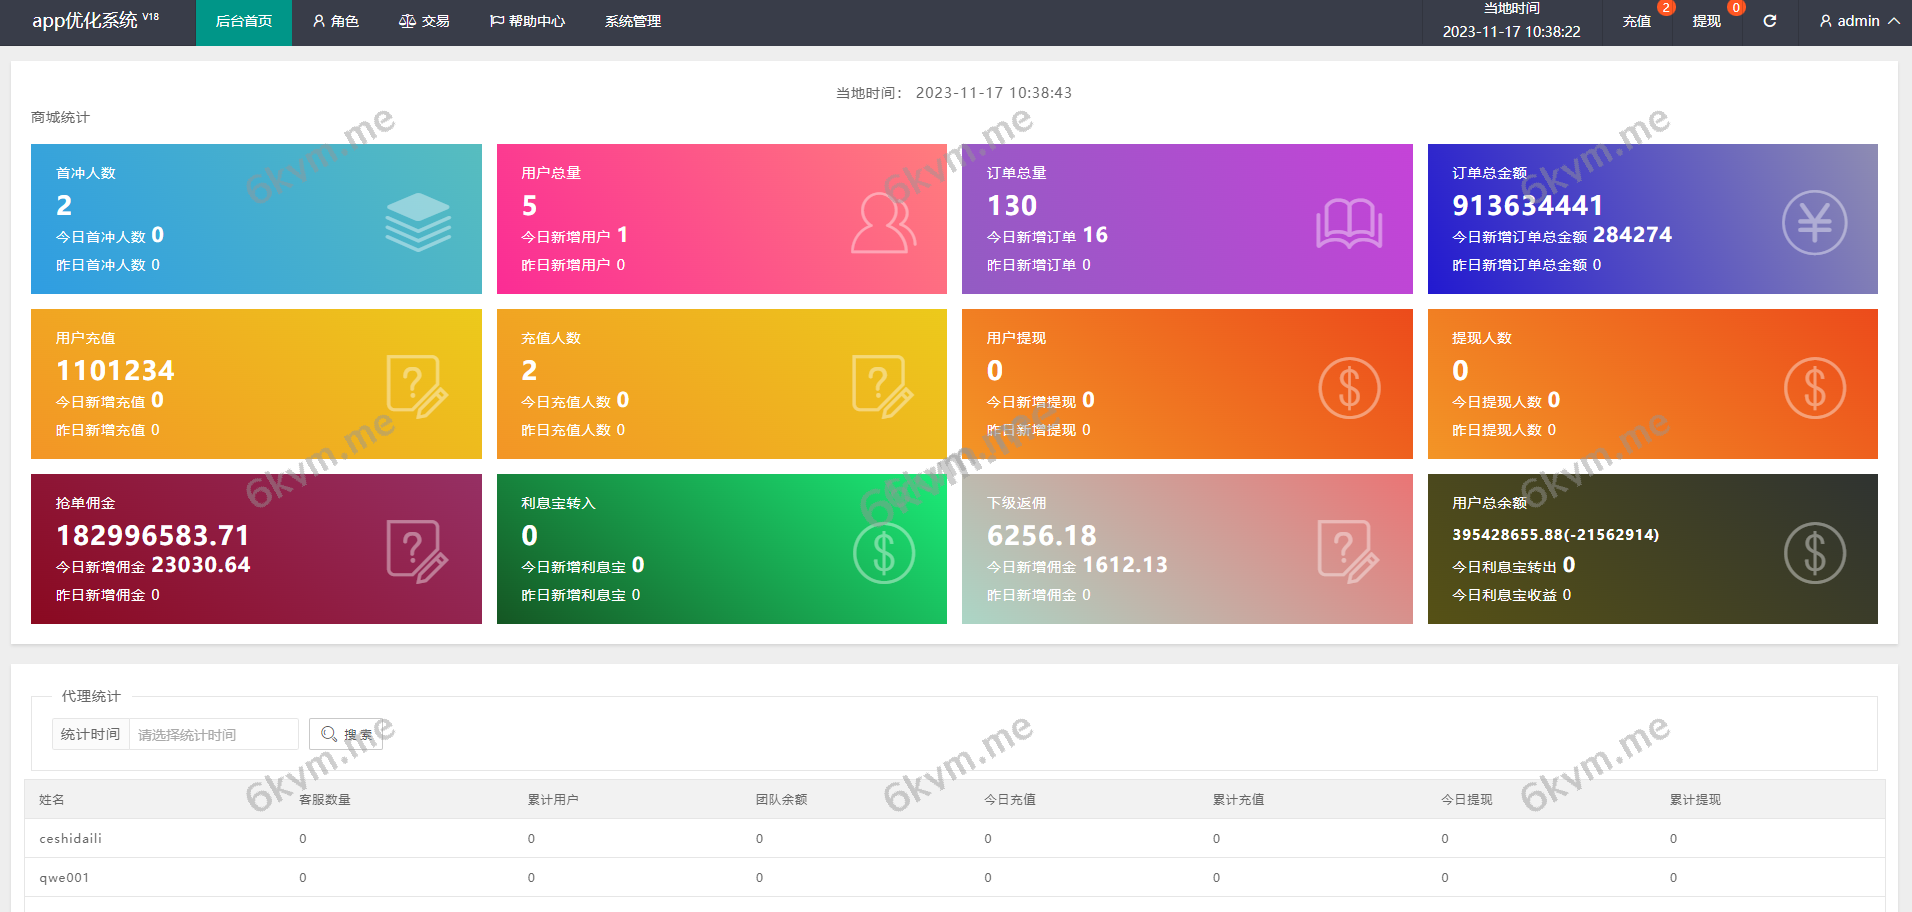The height and width of the screenshot is (912, 1912).
Task: Click the open book icon in 订单总量 card
Action: point(1349,222)
